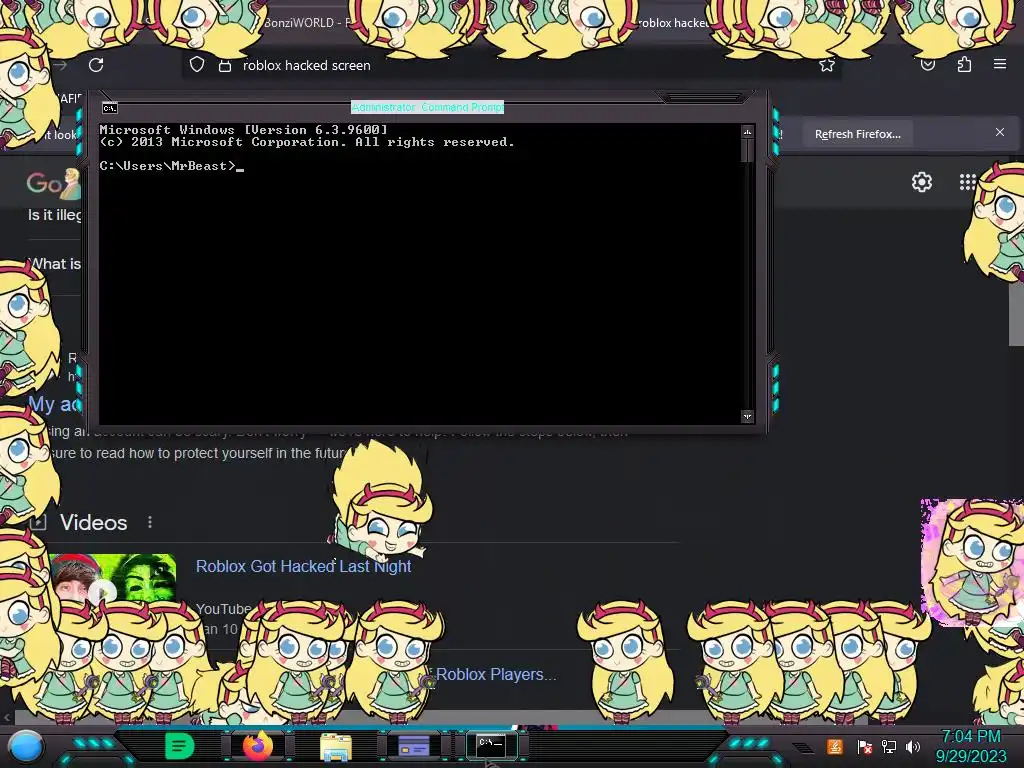
Task: Open the taskbar clock showing 7:04 PM
Action: [971, 746]
